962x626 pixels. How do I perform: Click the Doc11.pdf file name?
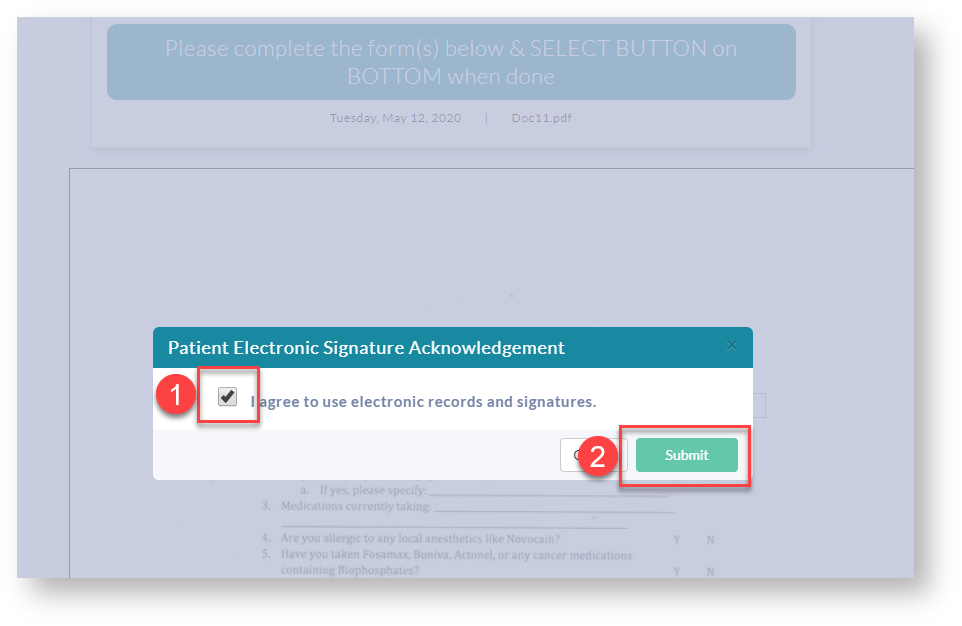click(x=541, y=118)
